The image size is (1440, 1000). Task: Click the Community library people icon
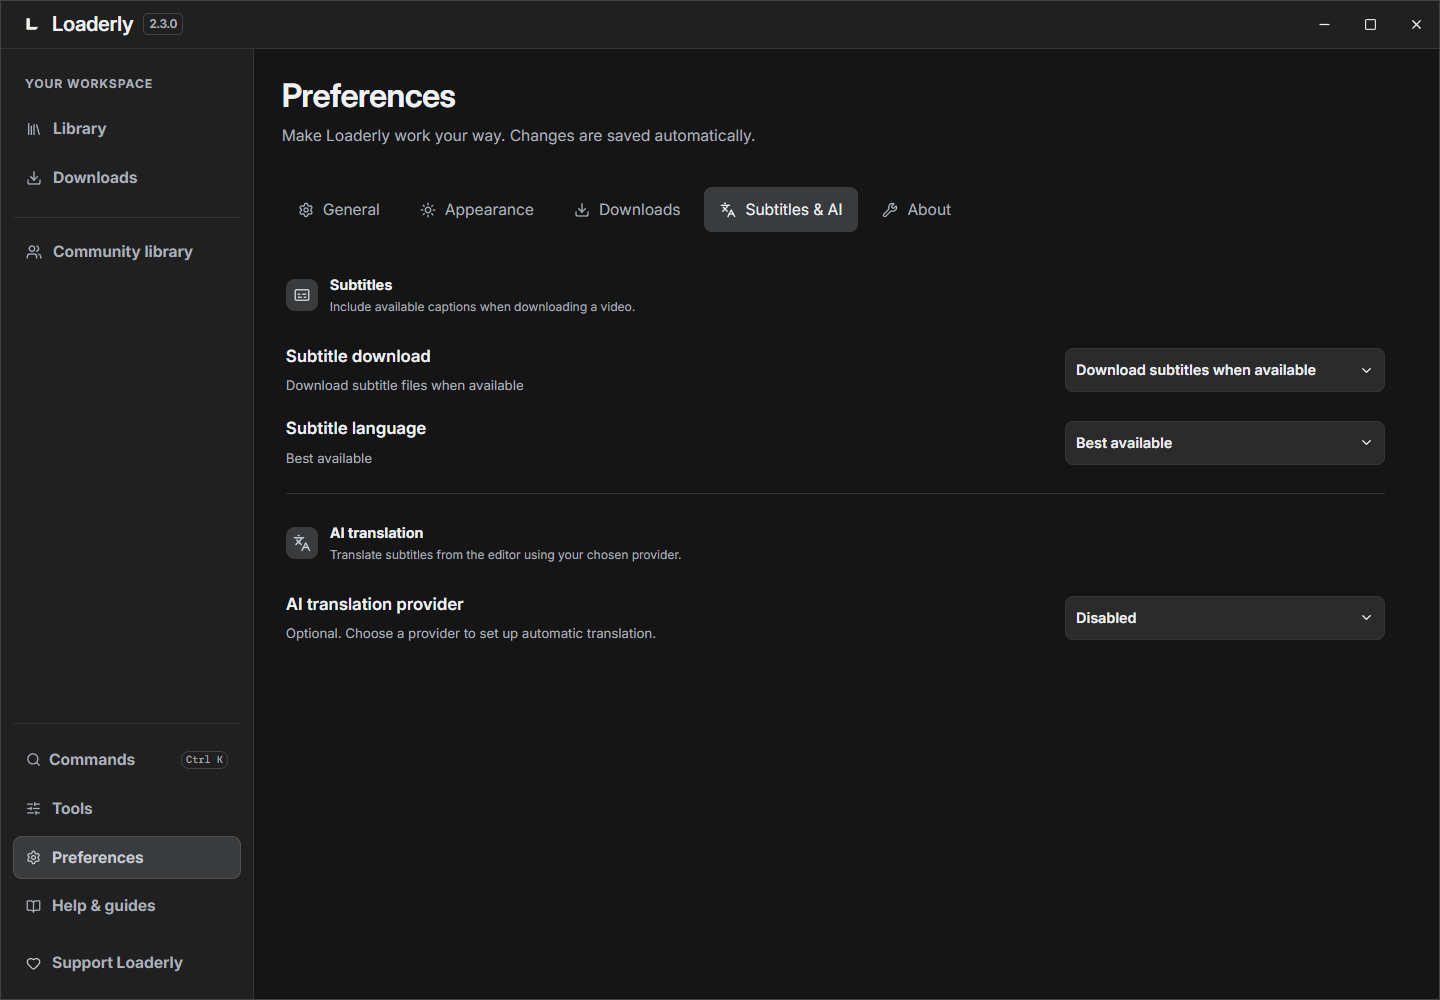click(x=34, y=252)
